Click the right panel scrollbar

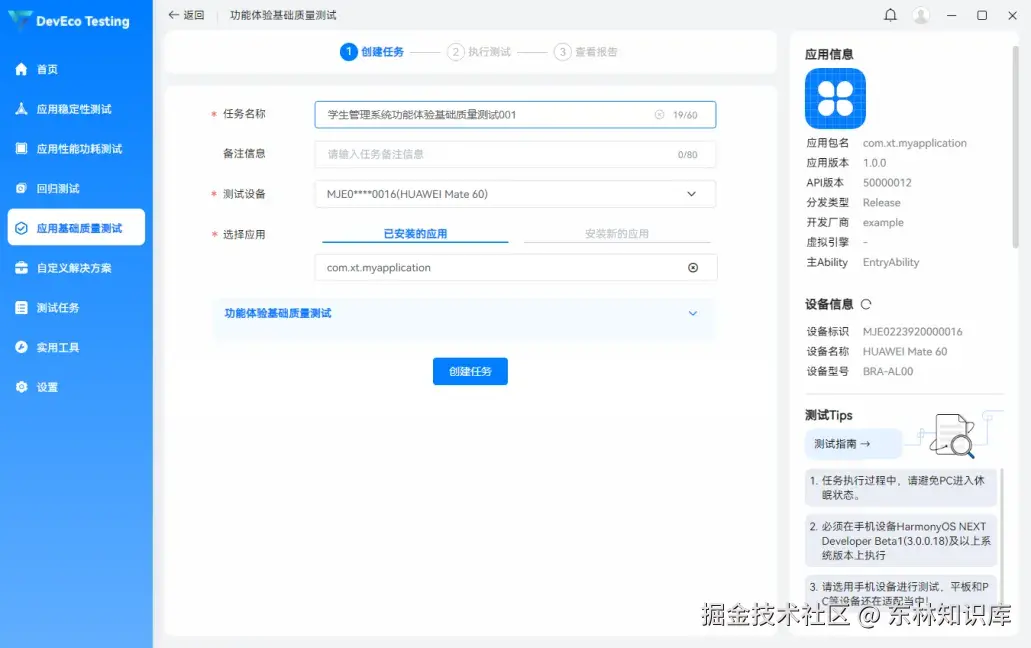tap(1016, 148)
